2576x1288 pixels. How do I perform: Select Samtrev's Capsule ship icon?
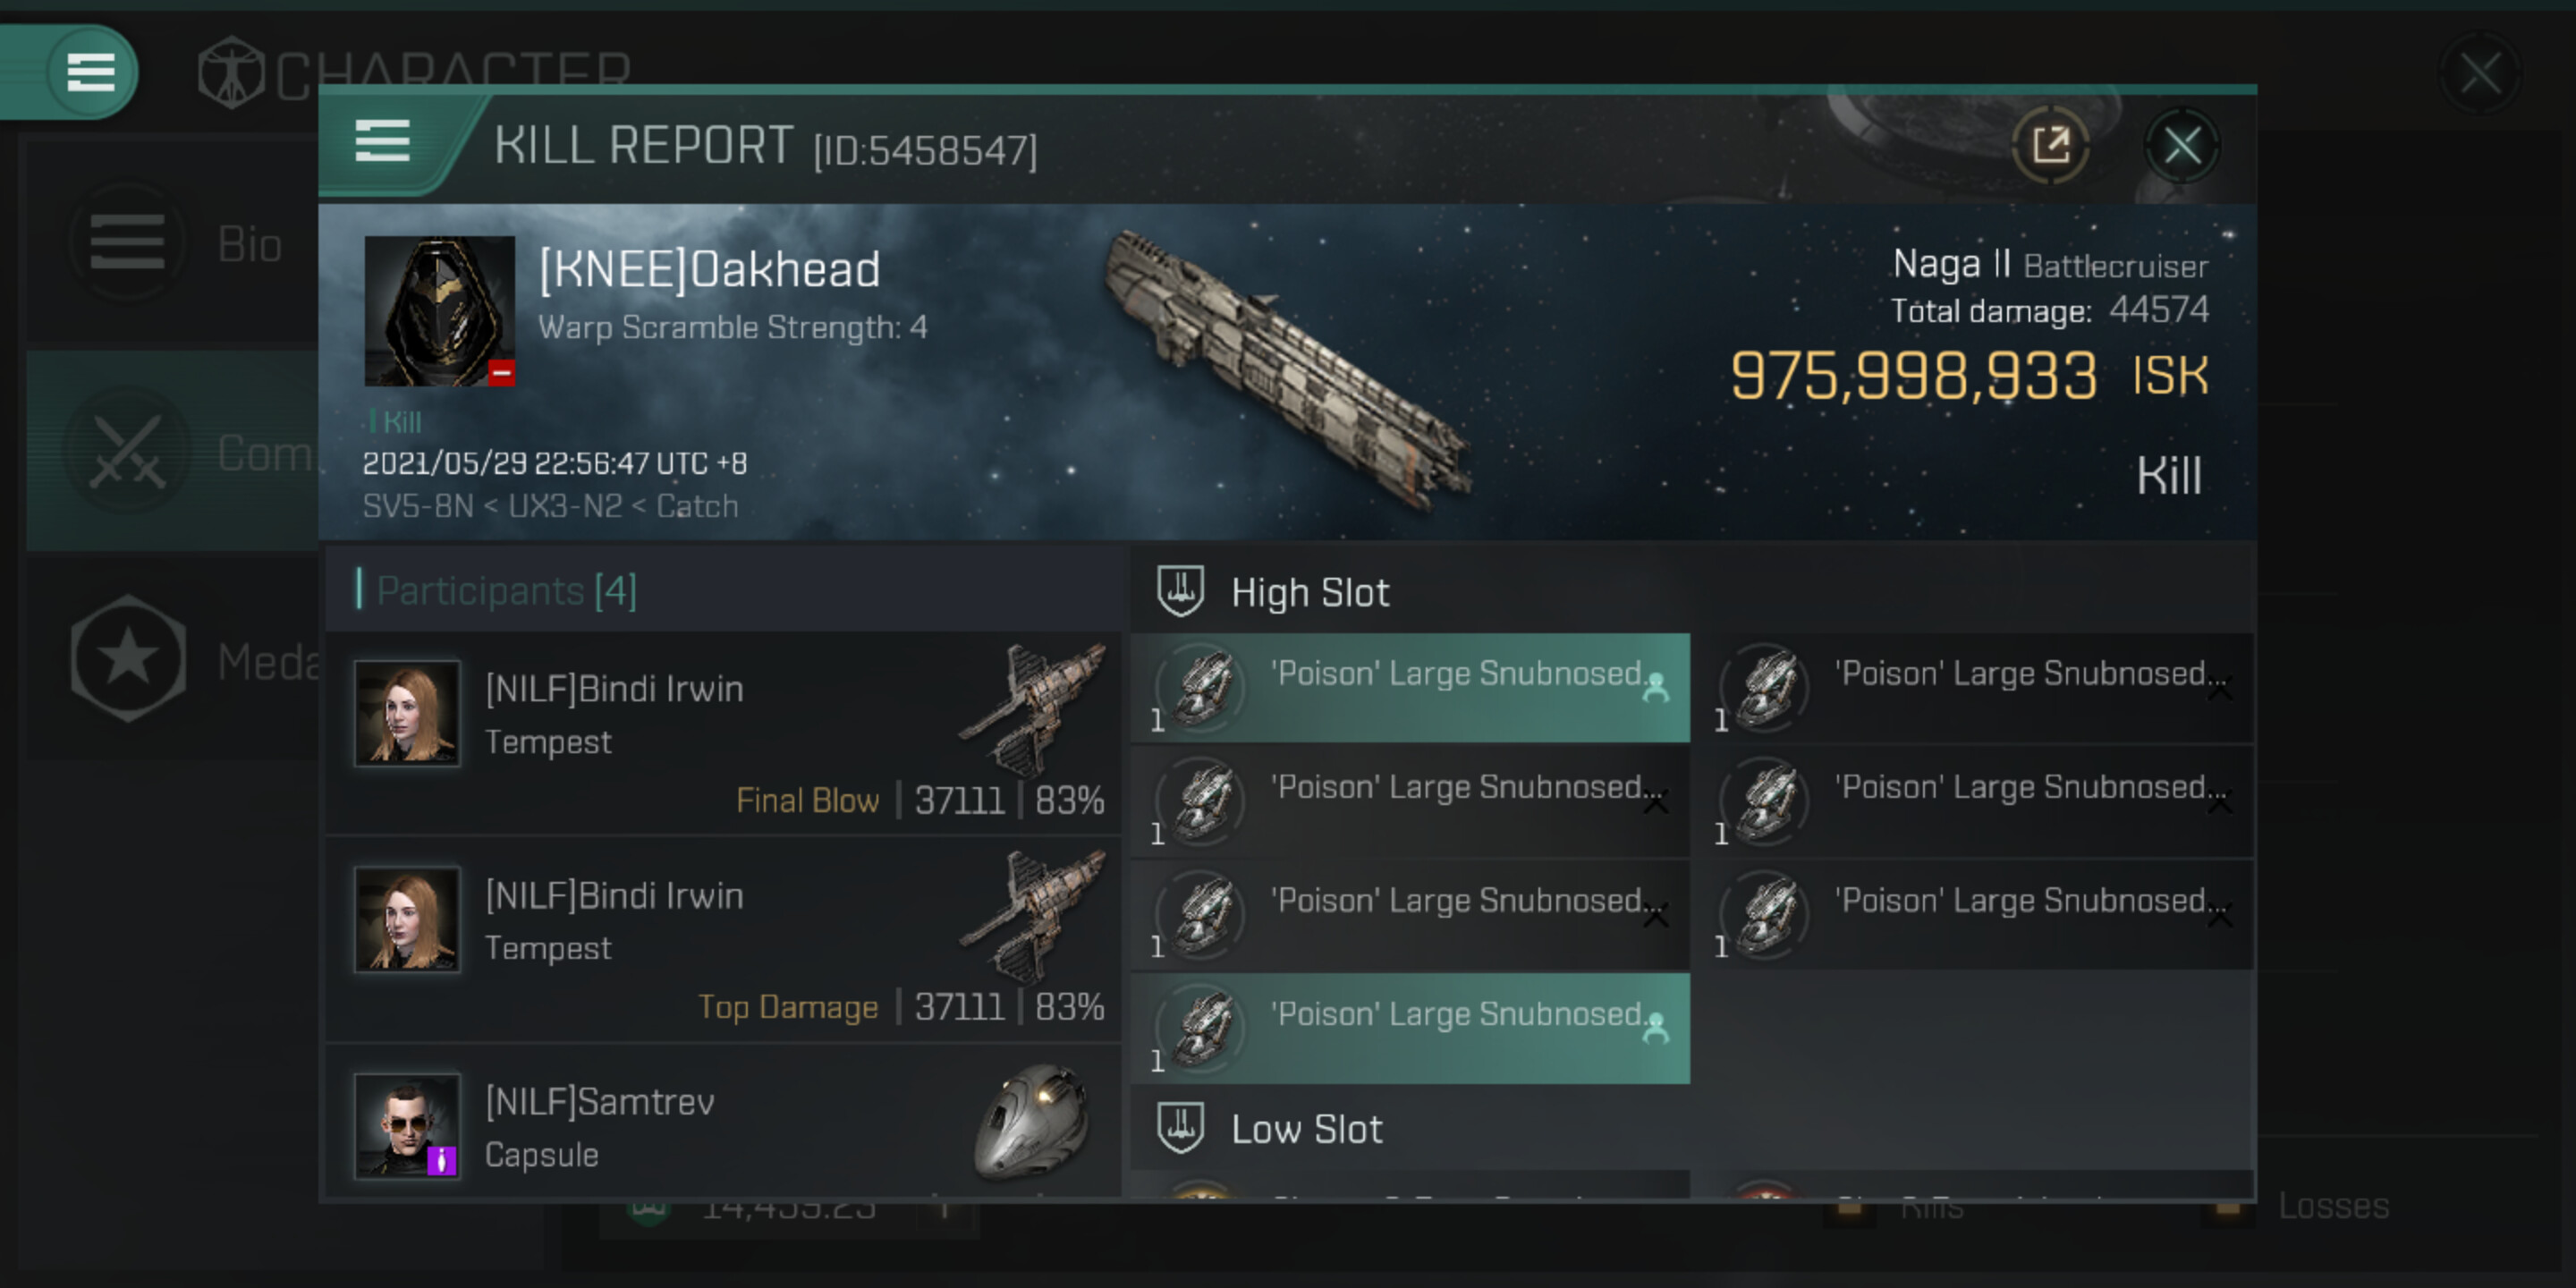point(1034,1122)
